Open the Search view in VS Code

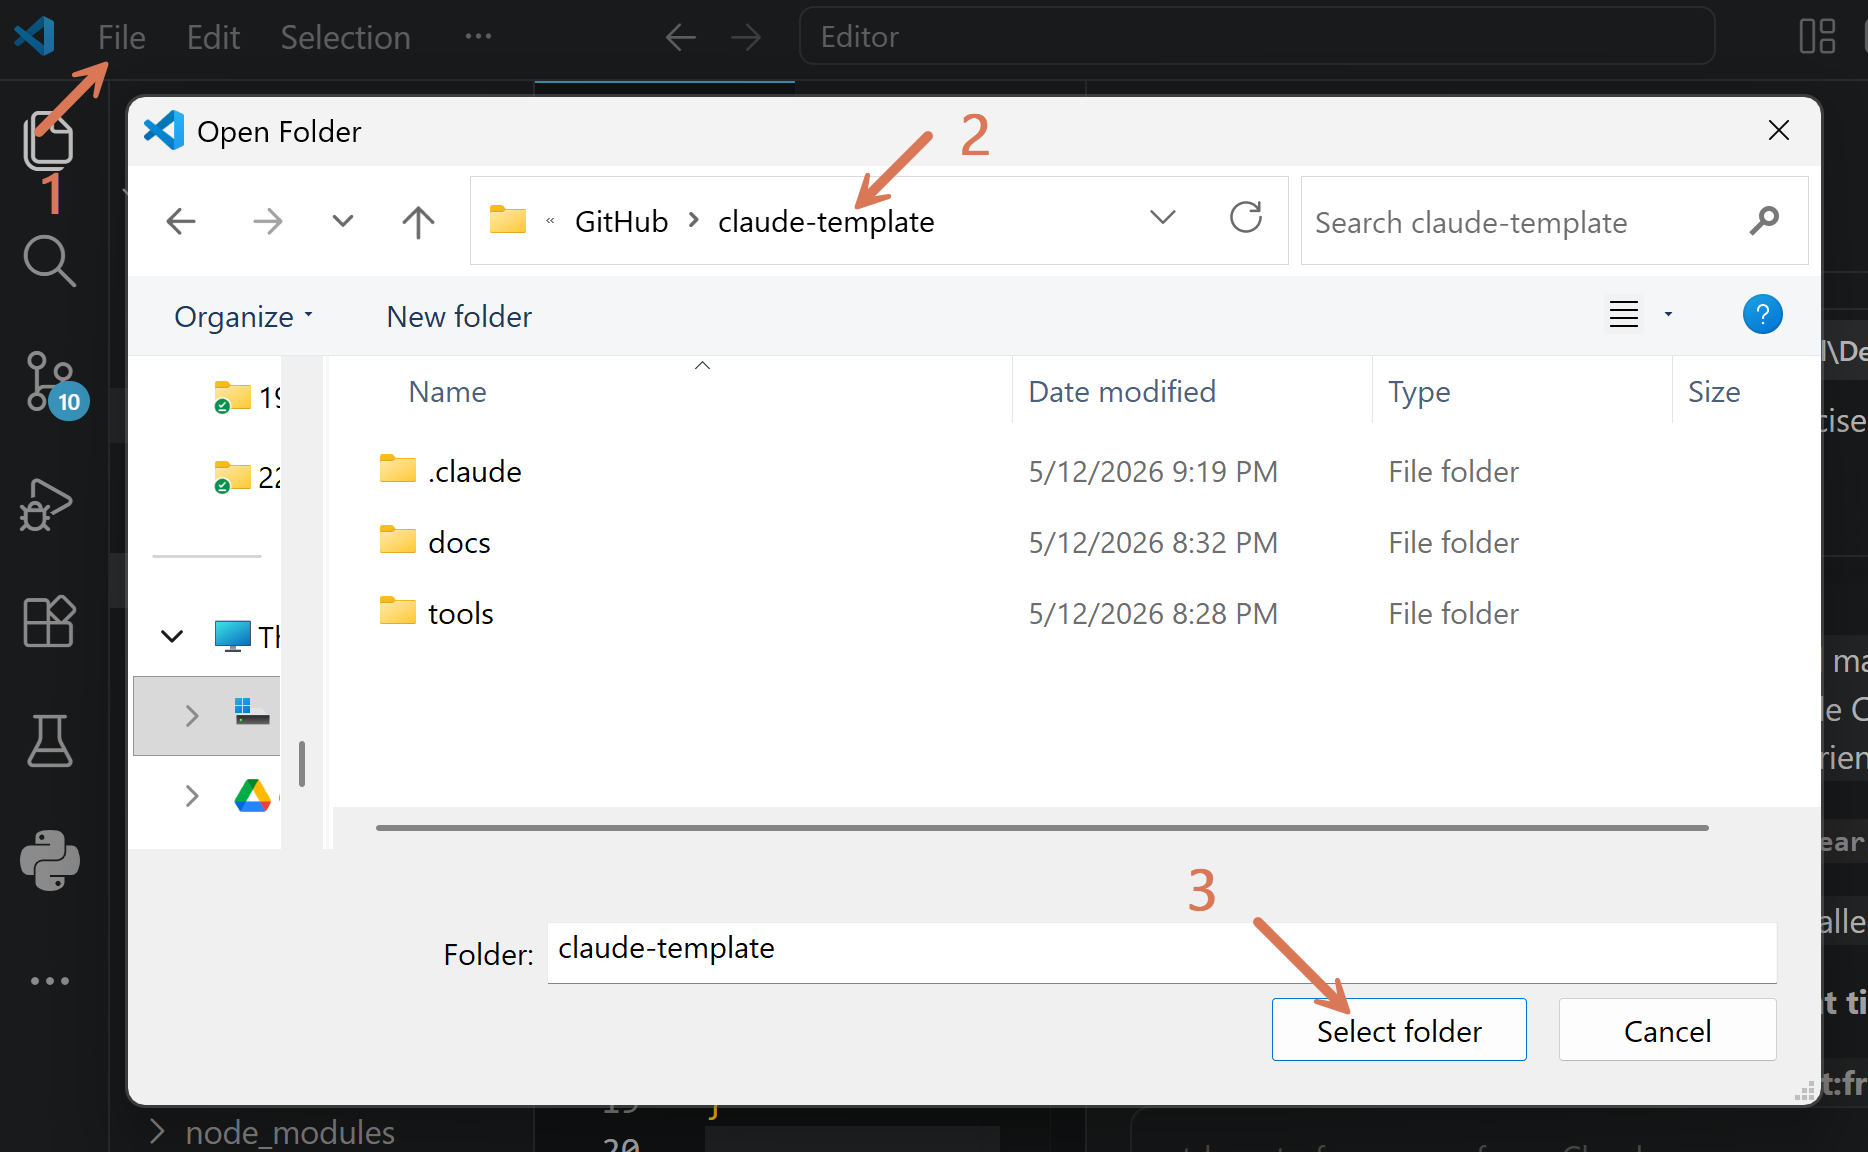(x=49, y=261)
